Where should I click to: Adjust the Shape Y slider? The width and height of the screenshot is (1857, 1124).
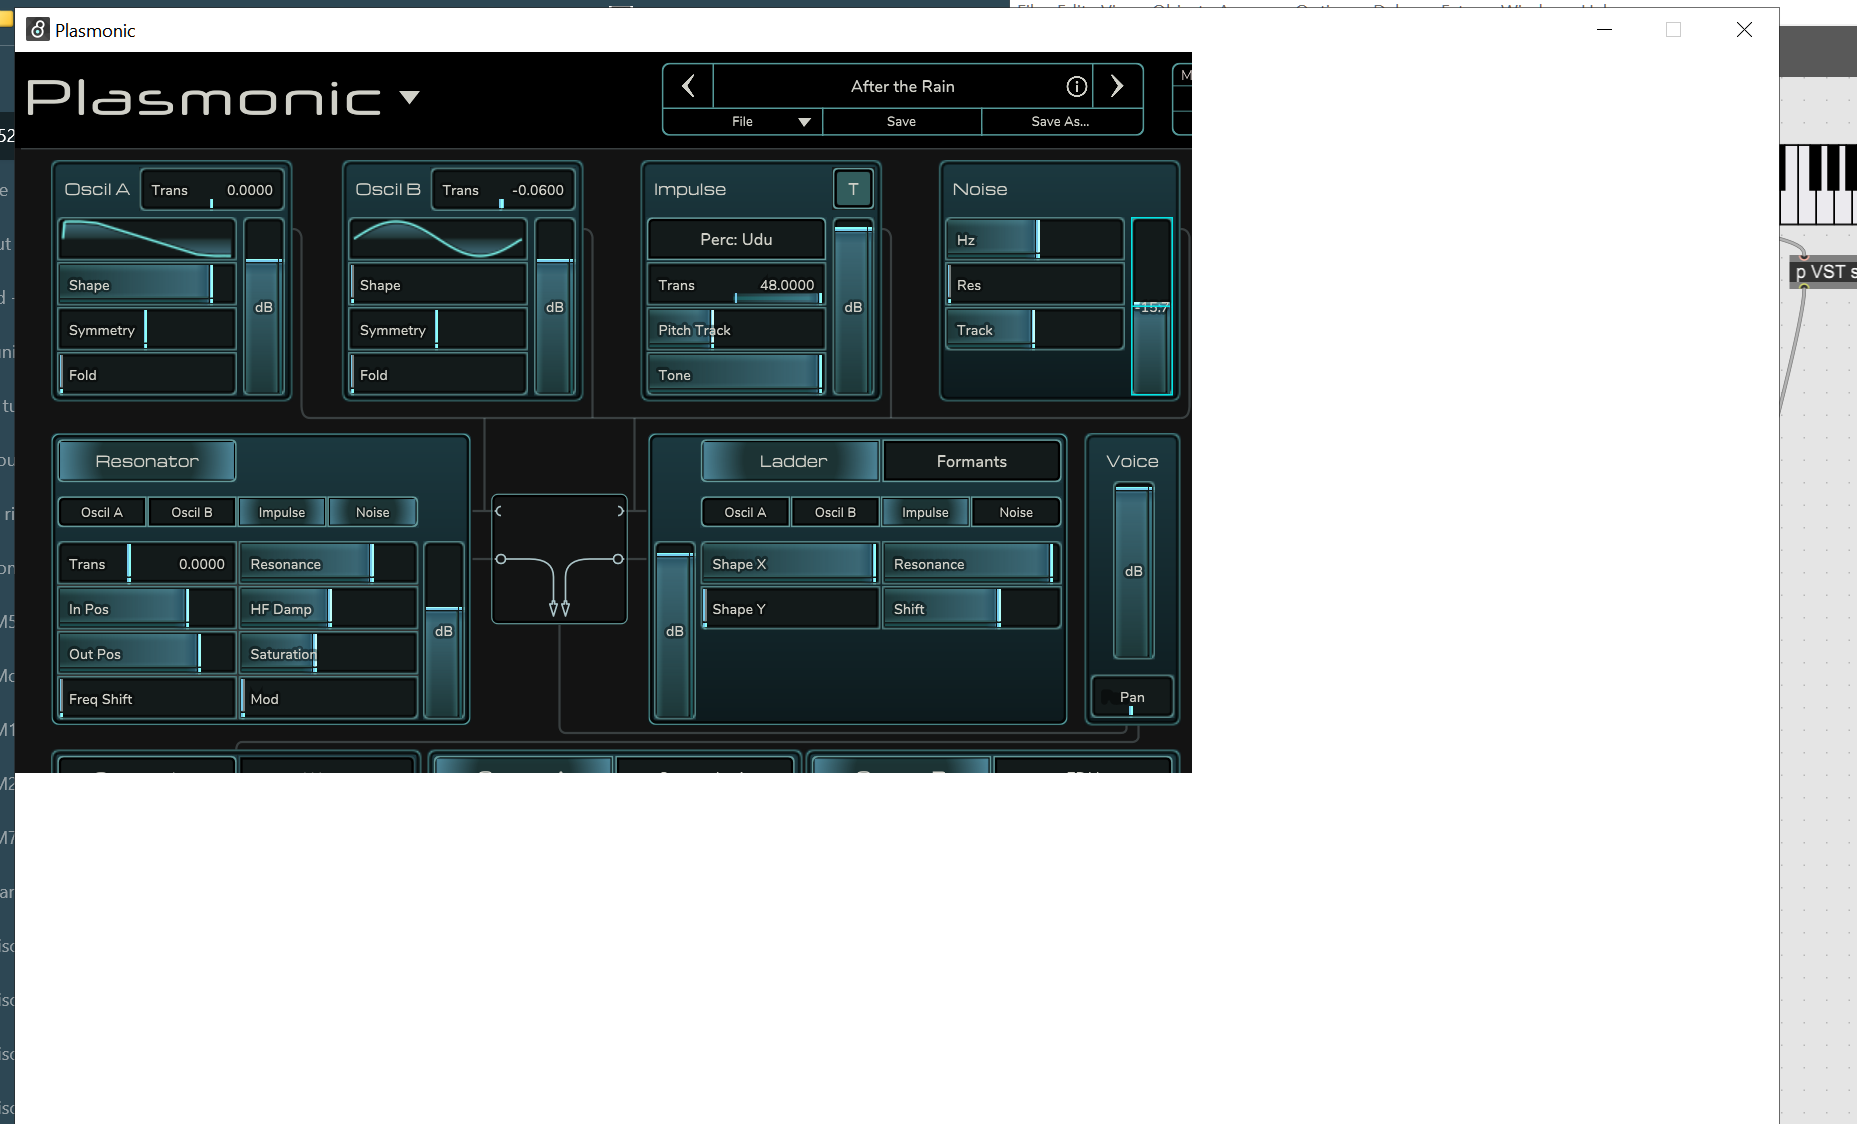791,609
